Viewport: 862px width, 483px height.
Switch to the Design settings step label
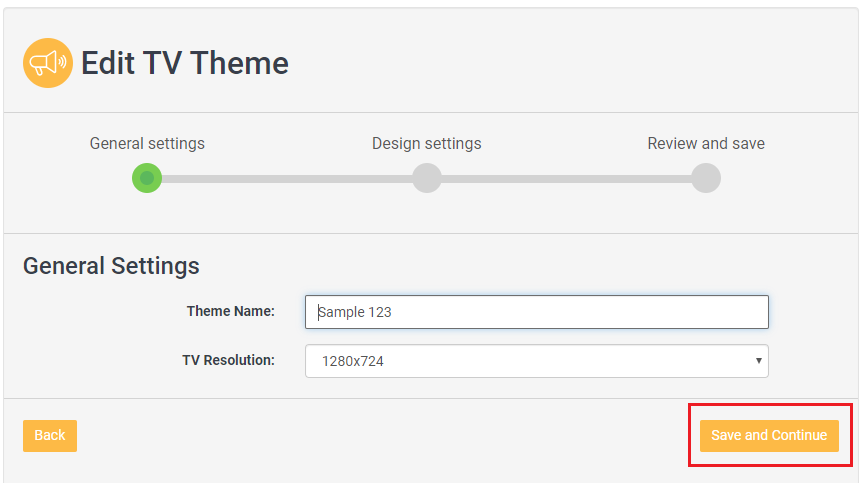click(x=426, y=143)
